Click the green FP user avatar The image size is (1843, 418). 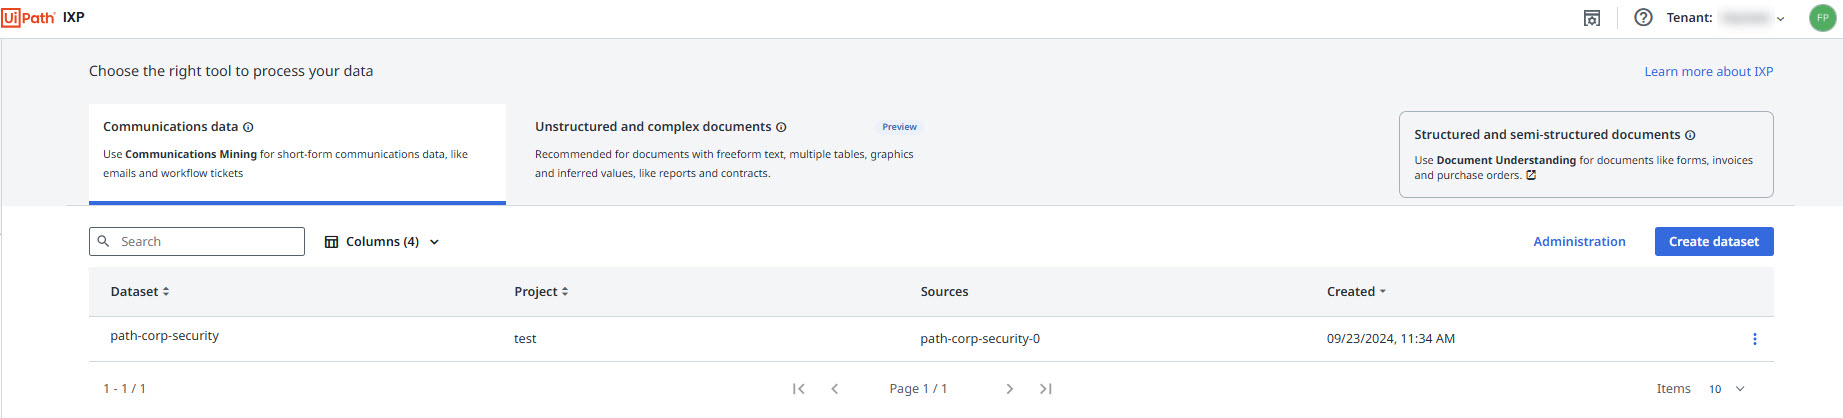1822,18
